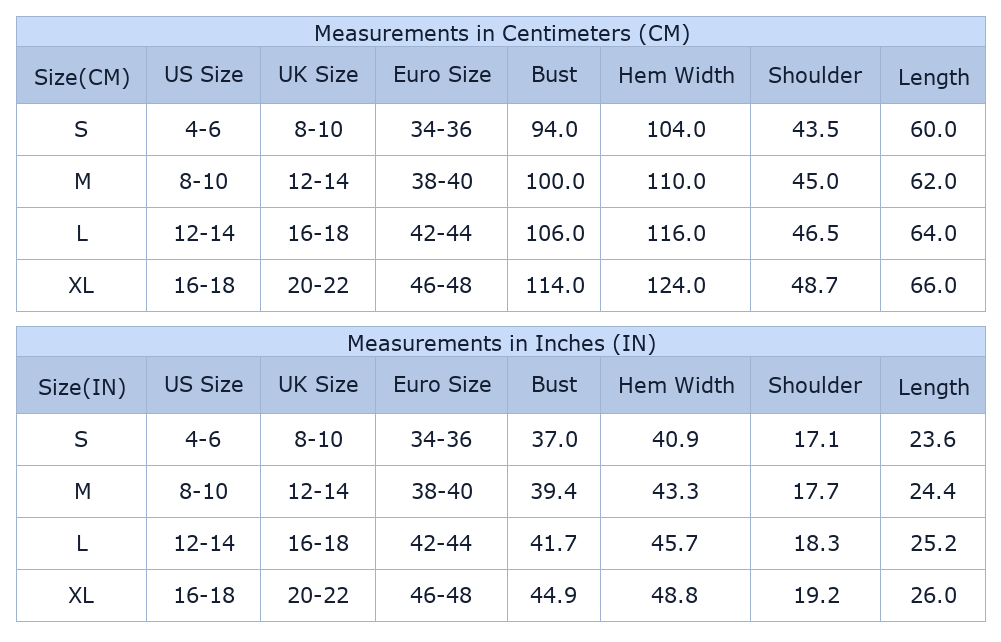Image resolution: width=1001 pixels, height=642 pixels.
Task: Select the Hem Width value 43.3
Action: point(676,491)
